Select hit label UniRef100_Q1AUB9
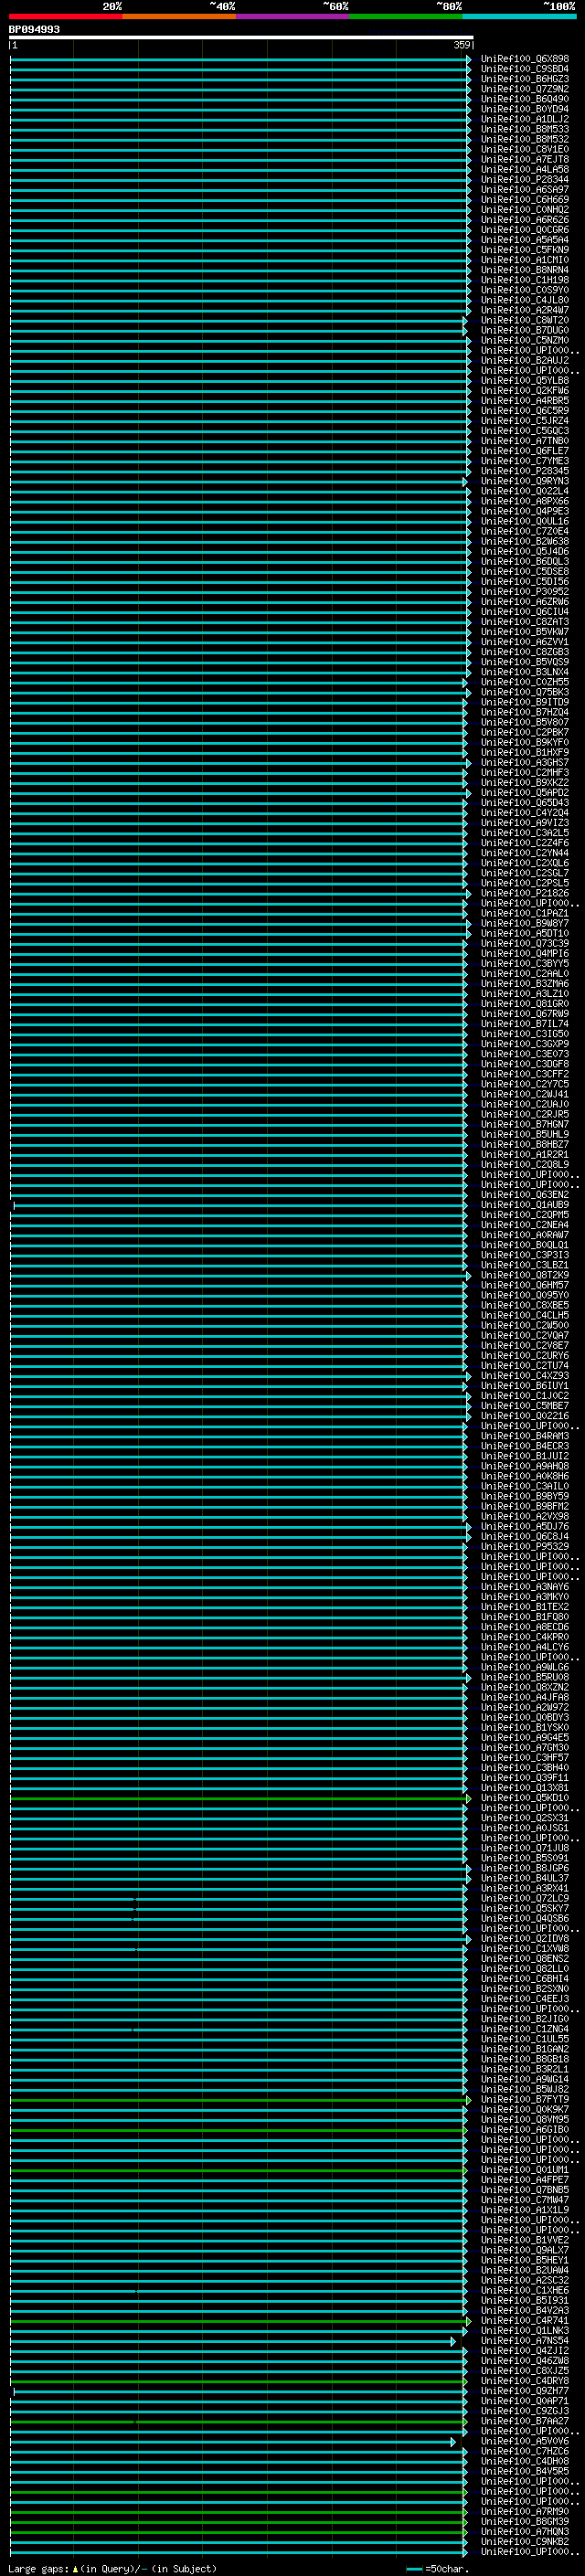Image resolution: width=585 pixels, height=2576 pixels. 525,1205
